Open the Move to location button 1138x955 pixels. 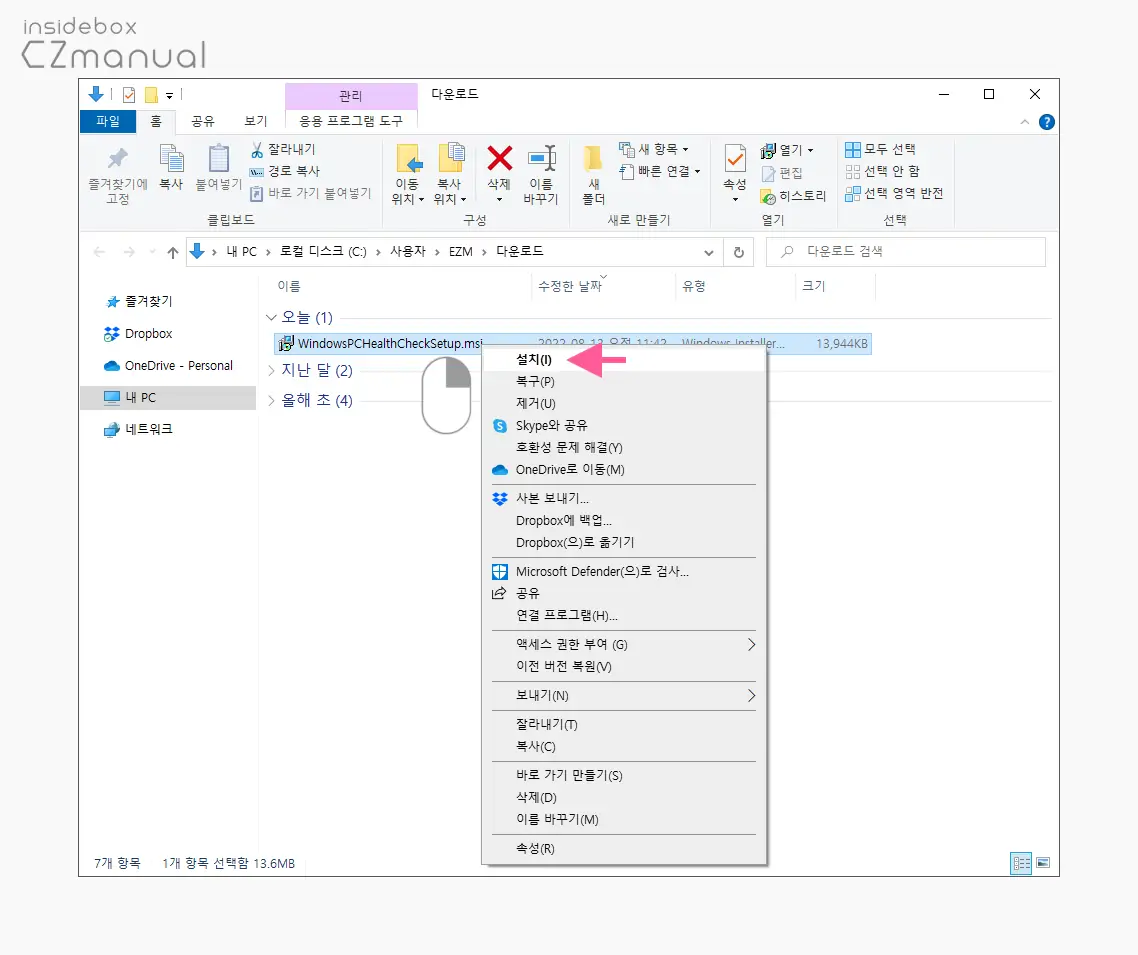pos(407,174)
